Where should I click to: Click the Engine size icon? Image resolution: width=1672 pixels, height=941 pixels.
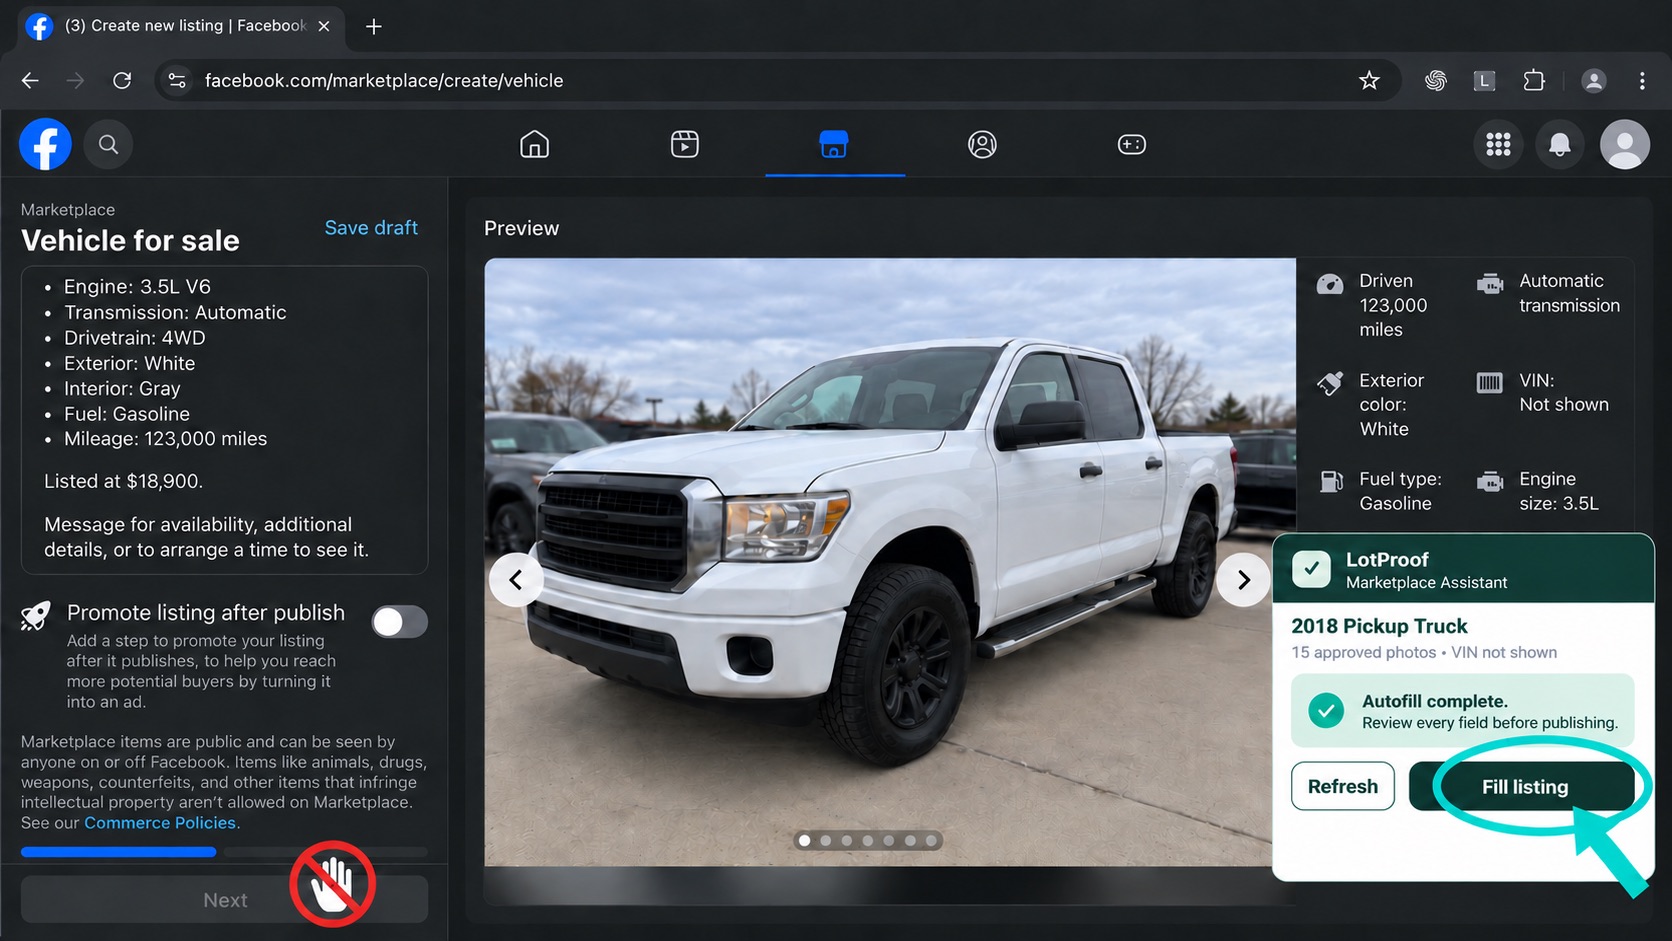pyautogui.click(x=1490, y=482)
